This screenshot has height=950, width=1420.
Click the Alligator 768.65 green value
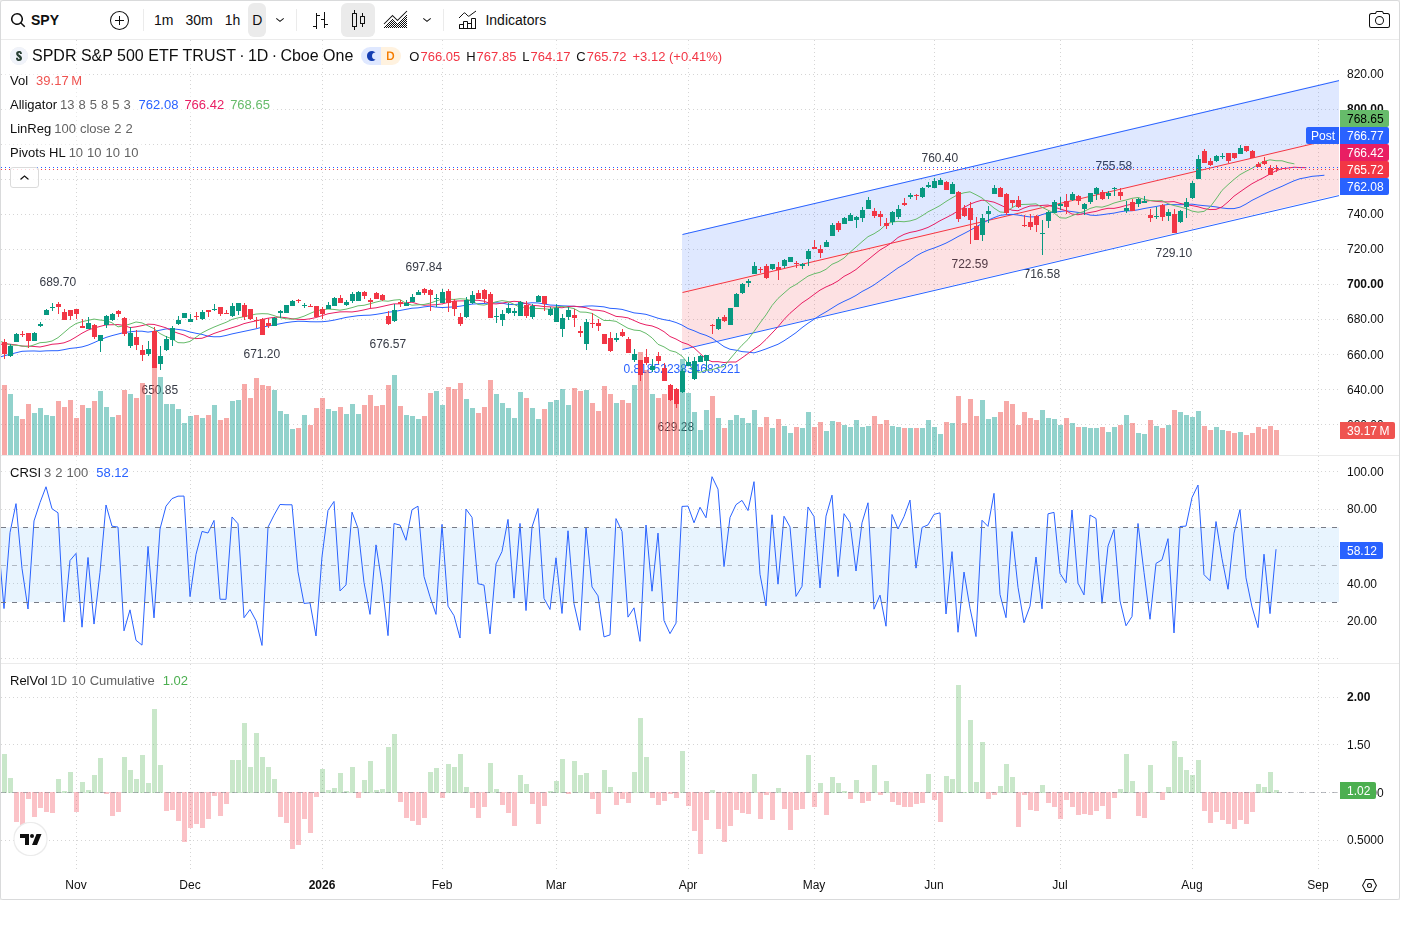coord(250,105)
